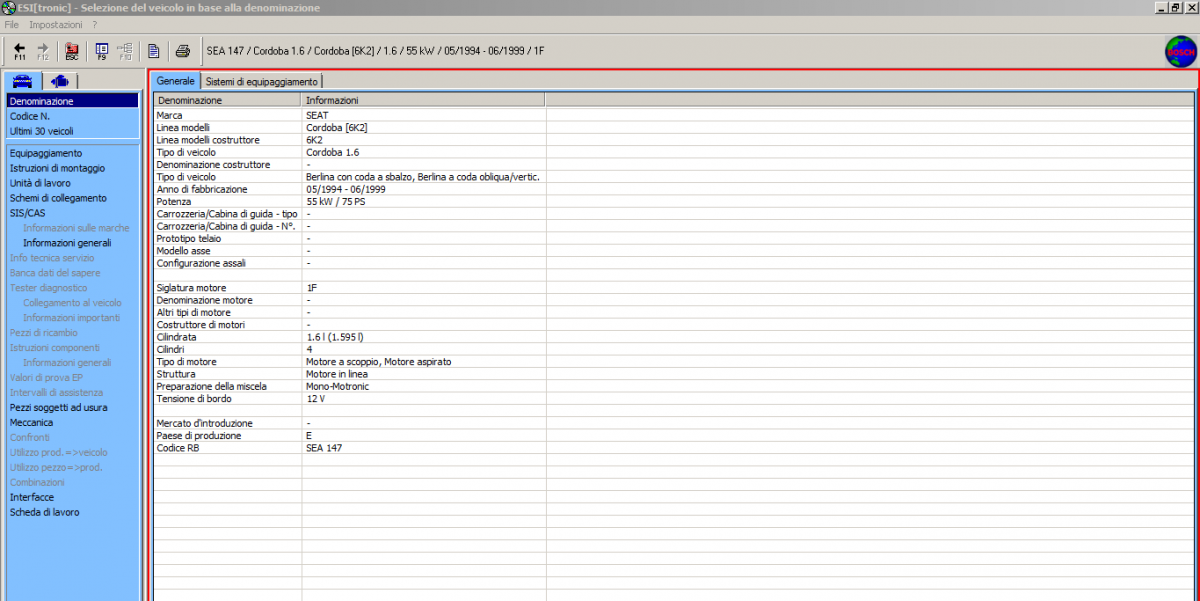The height and width of the screenshot is (601, 1200).
Task: Select the car vehicle tab icon
Action: coord(23,82)
